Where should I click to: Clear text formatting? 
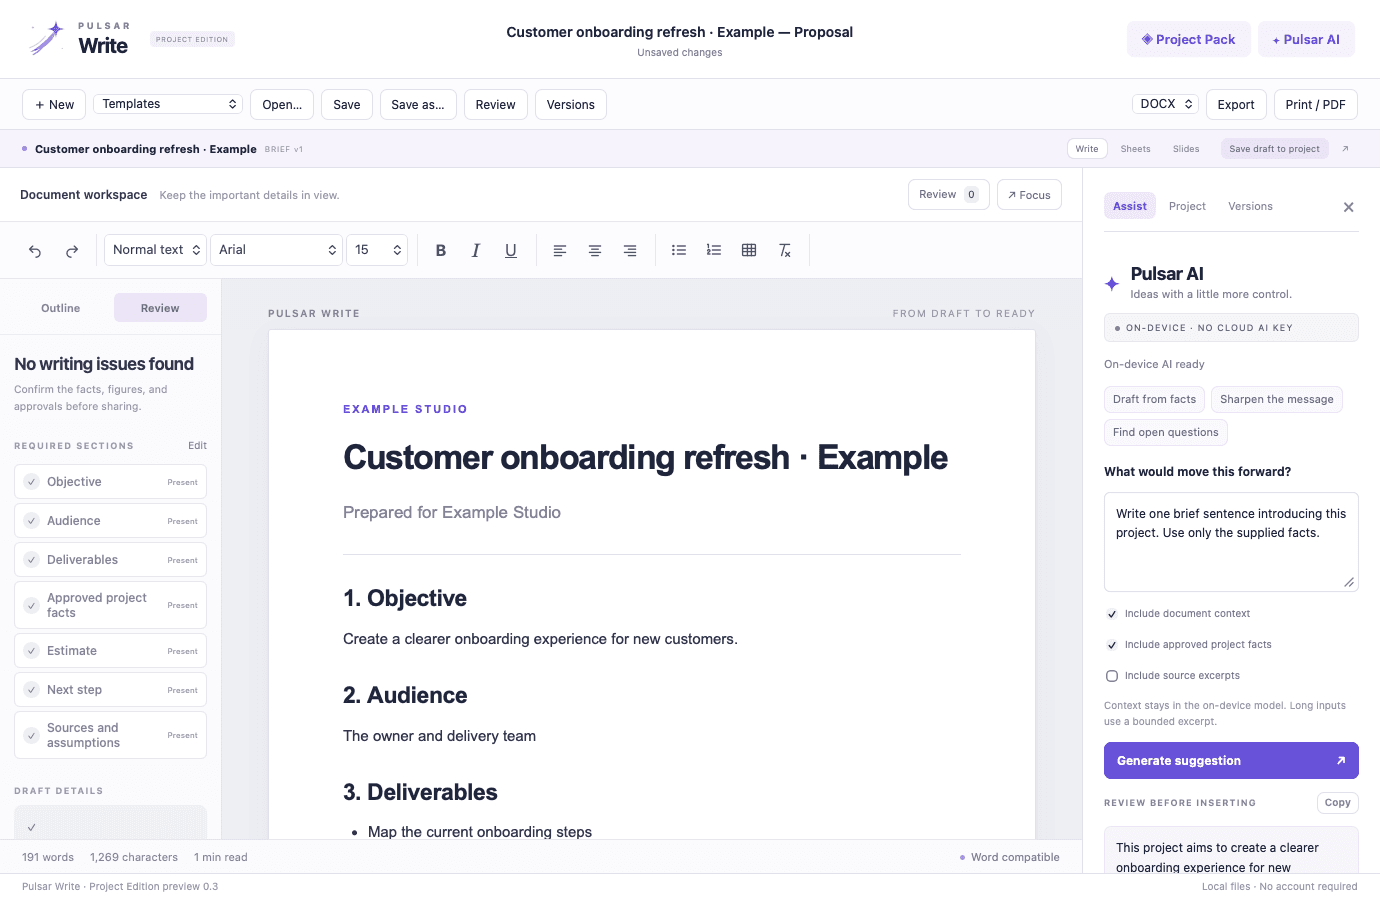tap(785, 250)
